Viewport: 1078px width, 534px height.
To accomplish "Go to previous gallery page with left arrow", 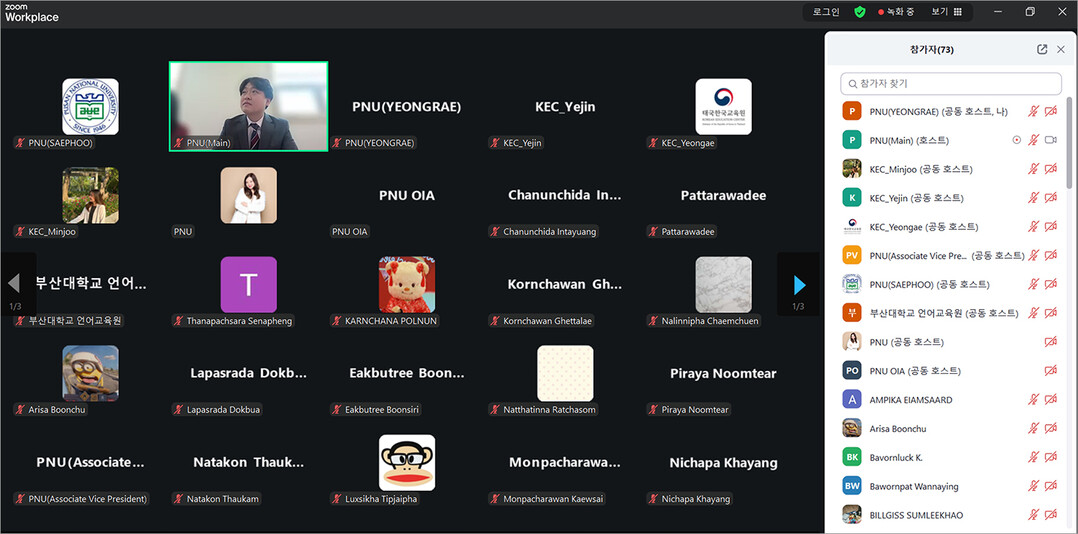I will point(15,284).
